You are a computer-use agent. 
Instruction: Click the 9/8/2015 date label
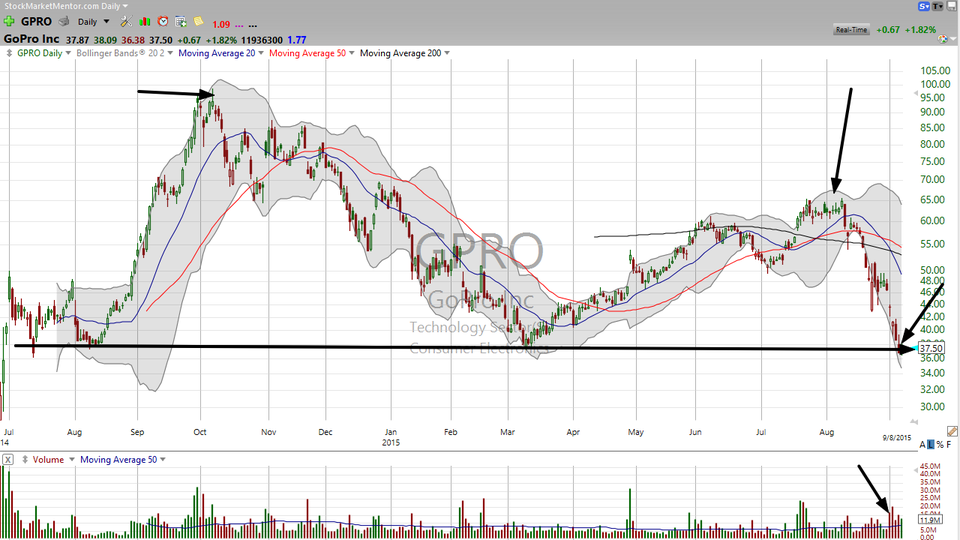[896, 437]
